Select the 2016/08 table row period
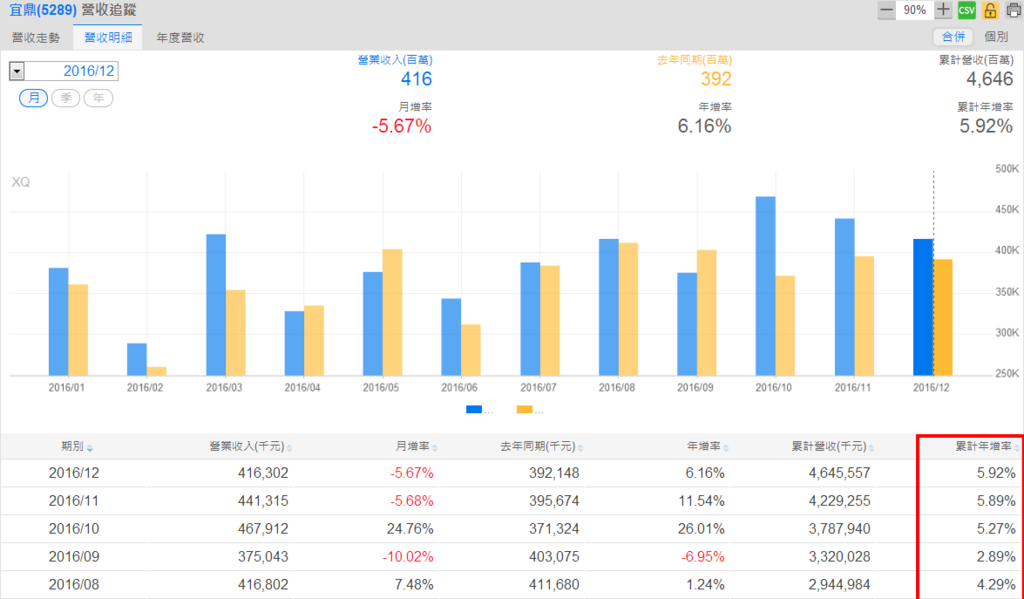 click(x=74, y=585)
